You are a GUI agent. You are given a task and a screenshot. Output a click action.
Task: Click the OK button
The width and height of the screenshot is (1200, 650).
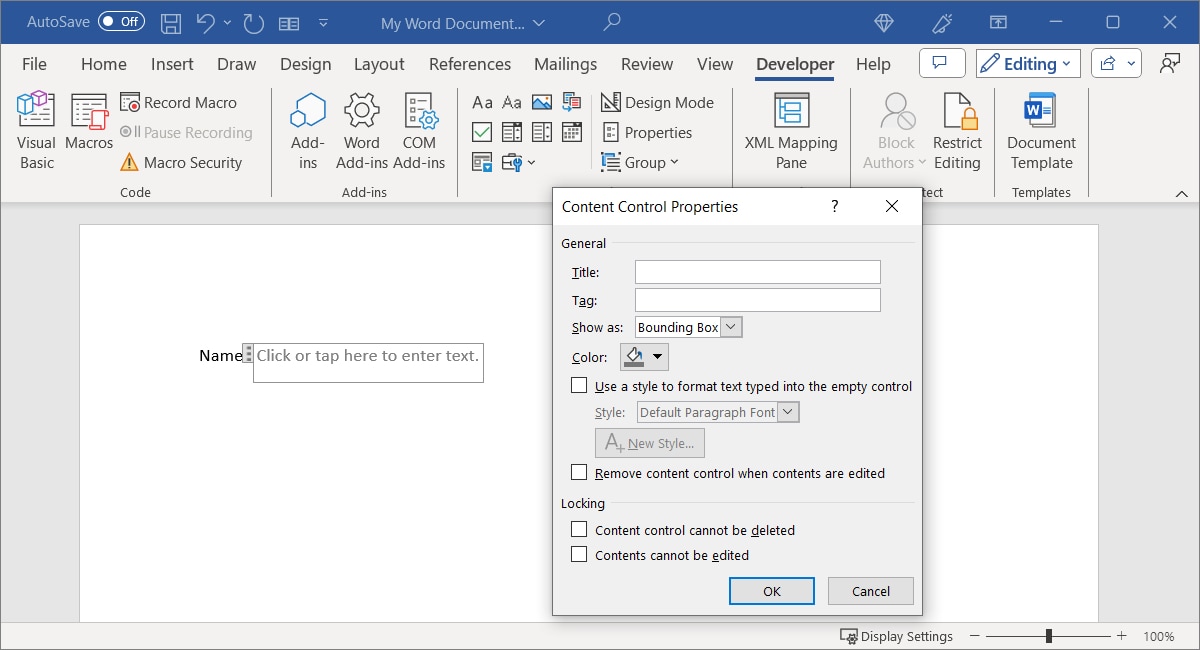pyautogui.click(x=771, y=590)
